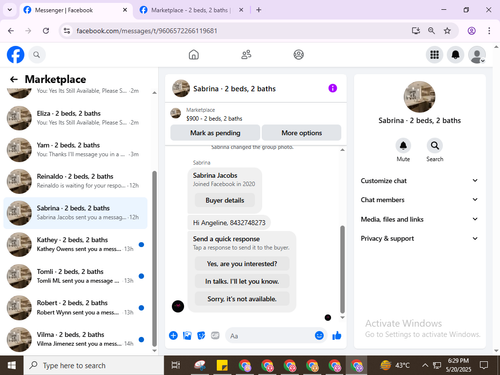Image resolution: width=500 pixels, height=375 pixels.
Task: Click the install app icon in address bar
Action: click(416, 31)
